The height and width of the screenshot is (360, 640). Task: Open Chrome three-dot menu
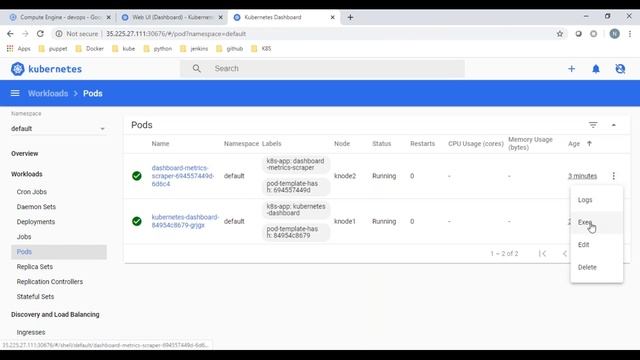point(630,34)
